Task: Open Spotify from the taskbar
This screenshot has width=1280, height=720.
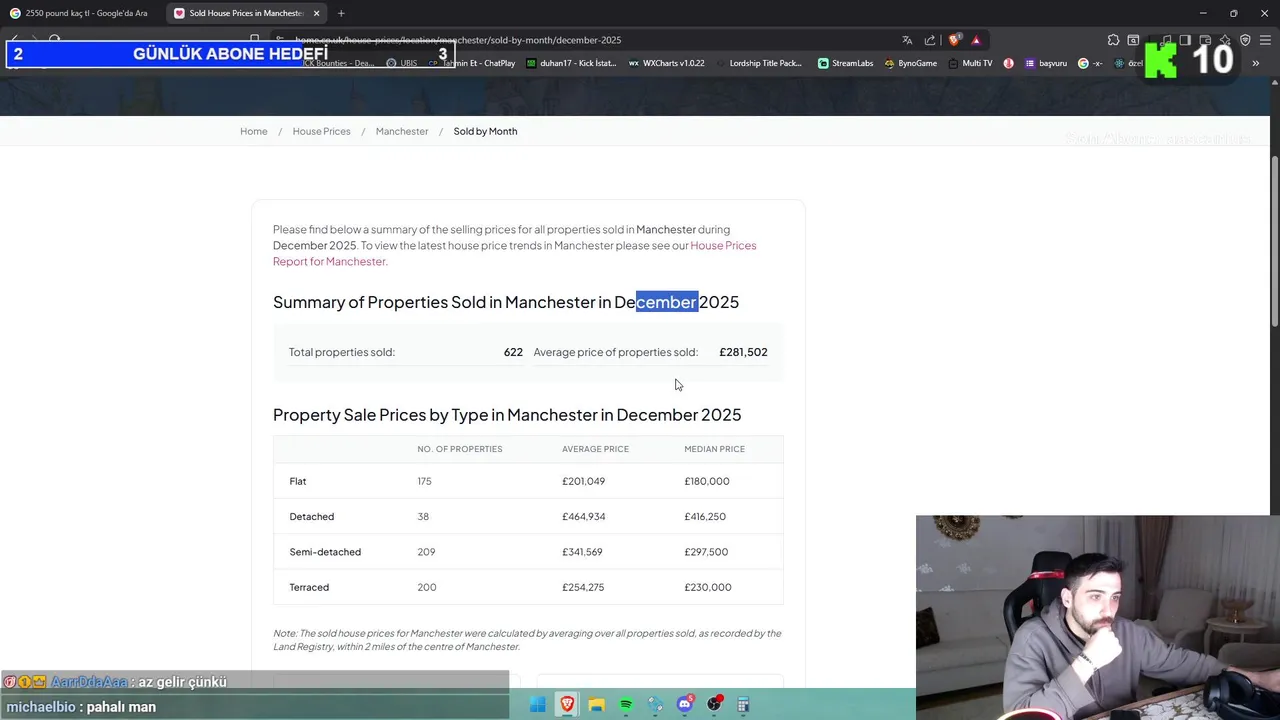Action: [x=626, y=704]
